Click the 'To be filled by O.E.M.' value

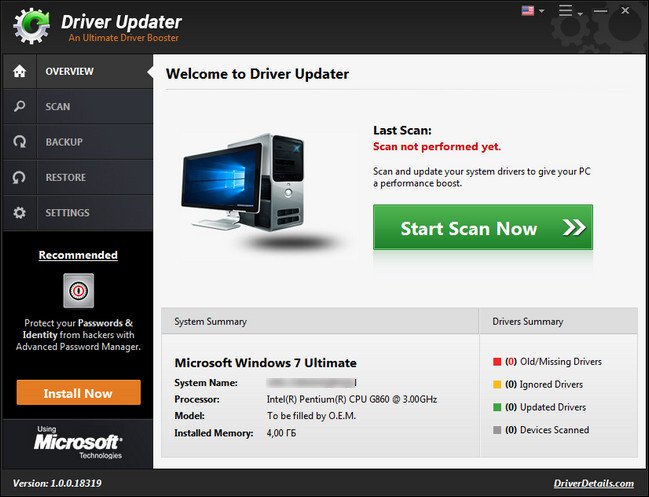311,416
